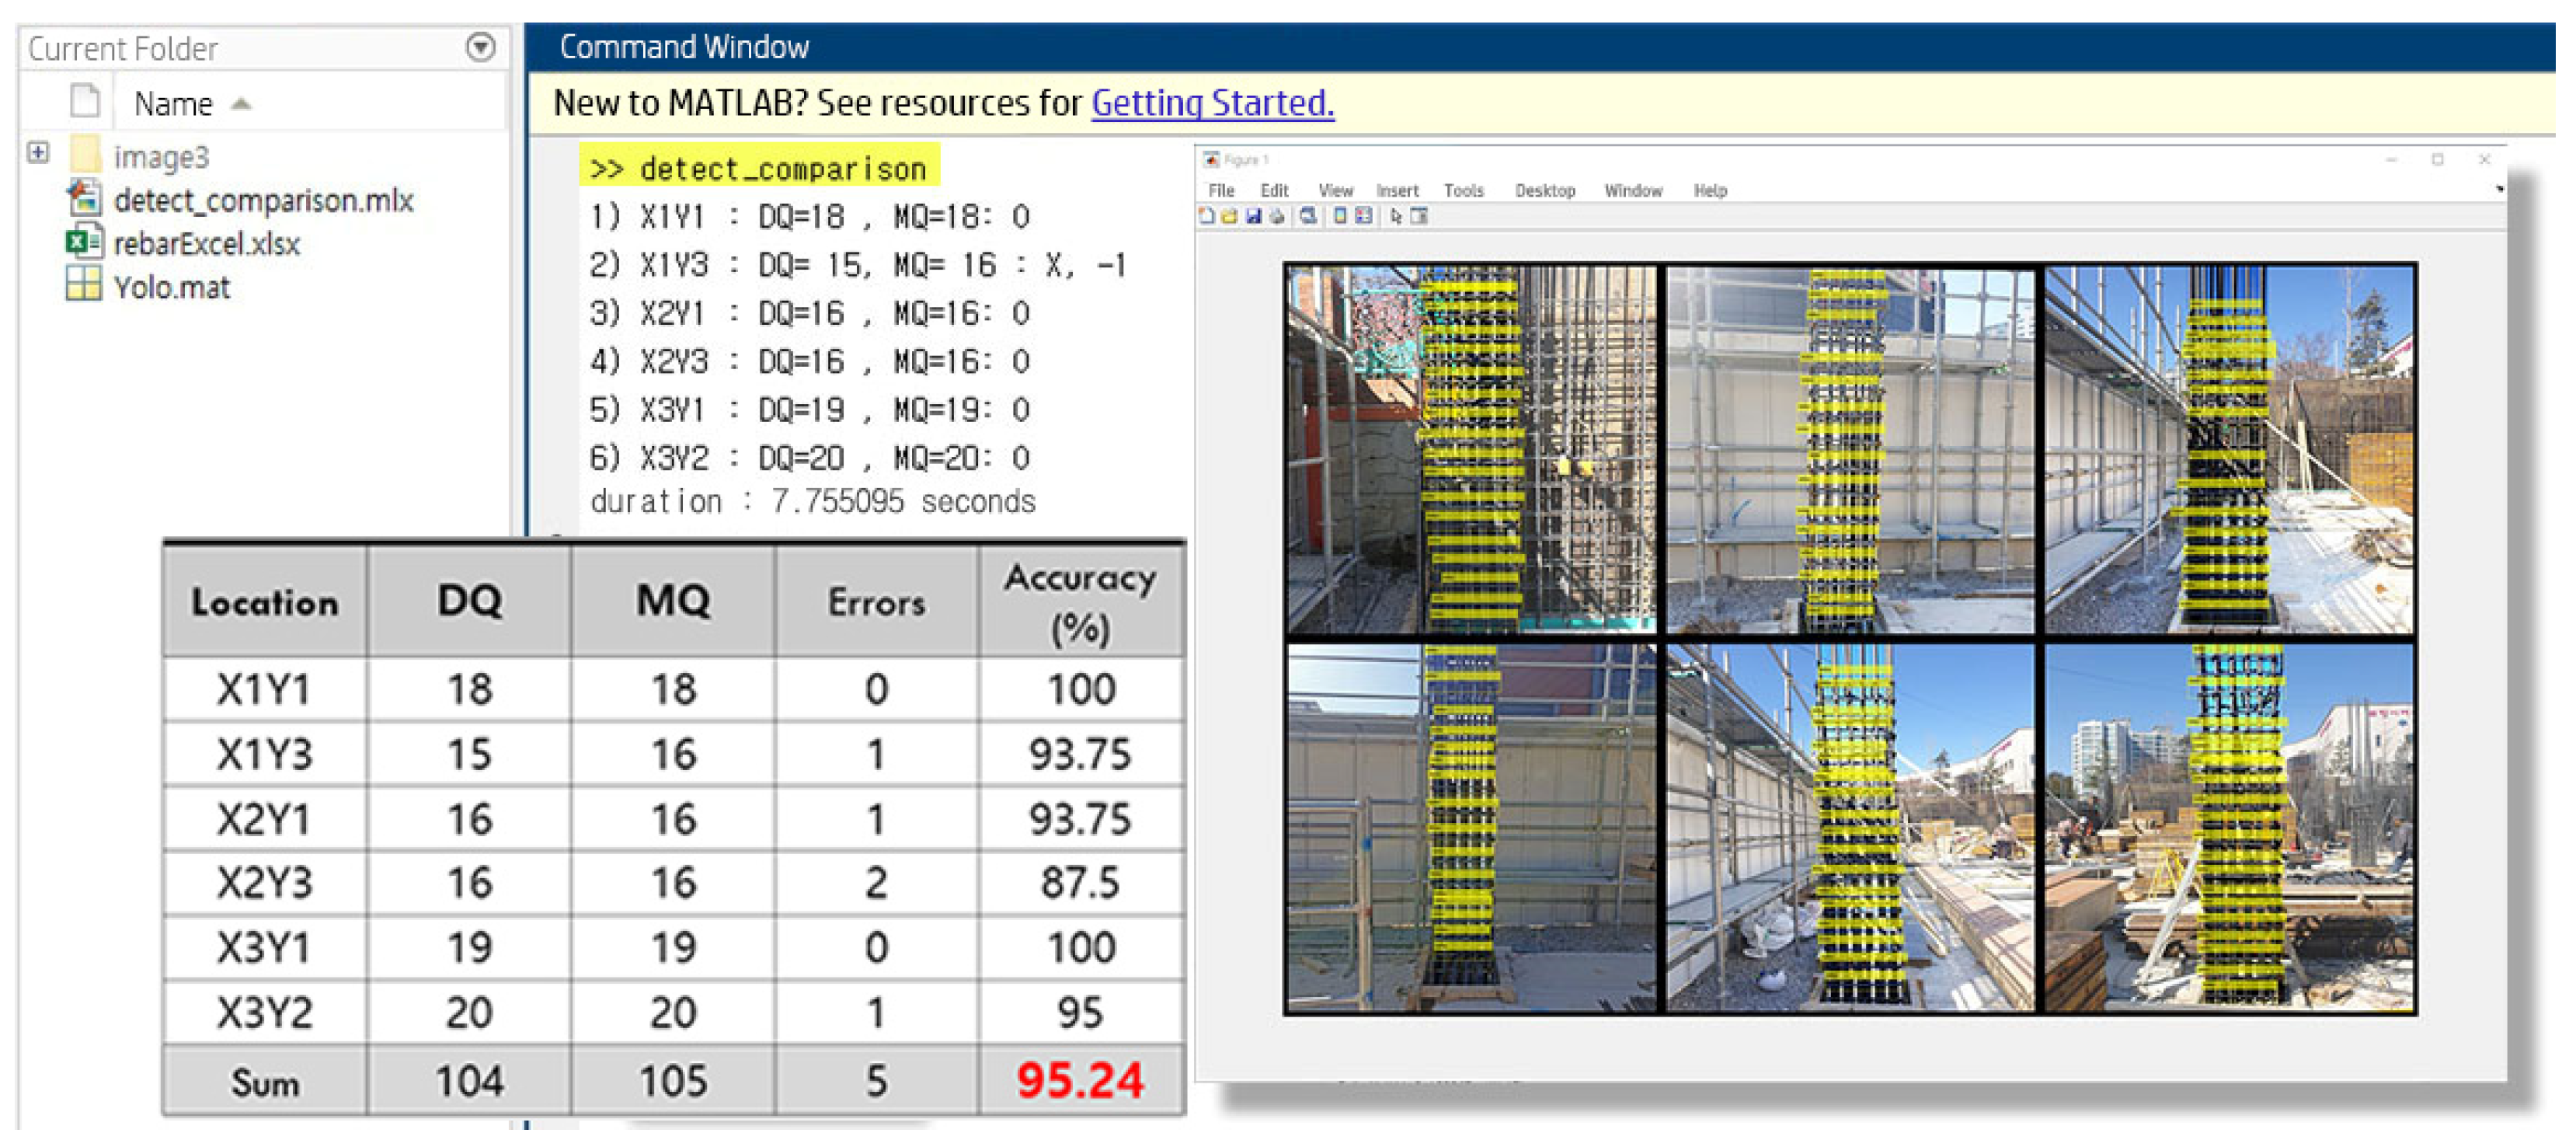Select the rebarExcel.xlsx file
This screenshot has width=2576, height=1147.
(207, 244)
